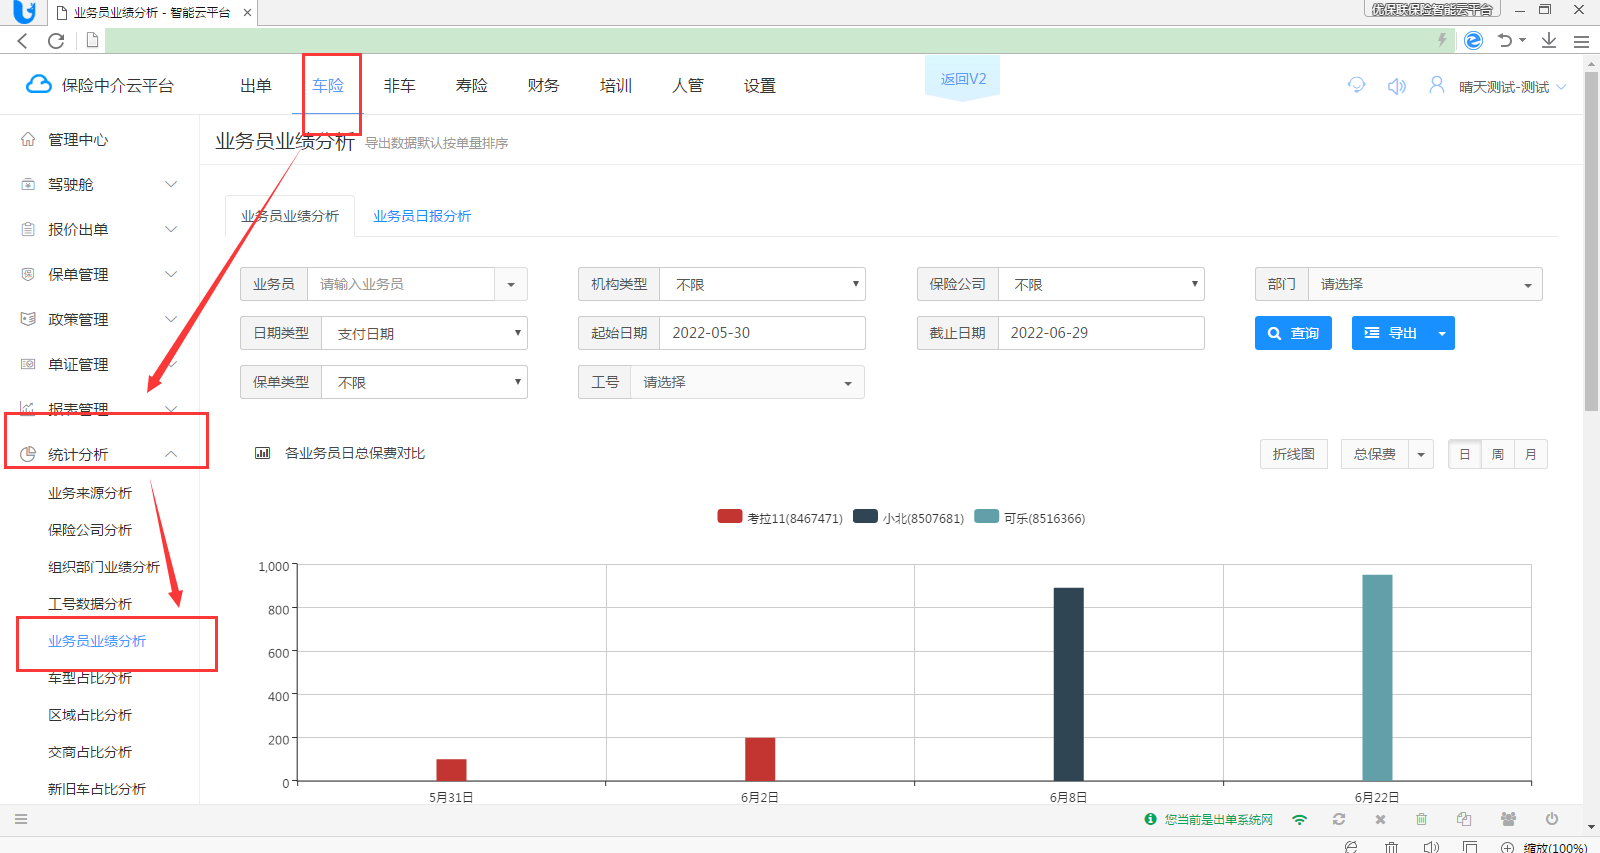Click the list icon at bottom-left corner
This screenshot has width=1600, height=853.
pyautogui.click(x=21, y=819)
